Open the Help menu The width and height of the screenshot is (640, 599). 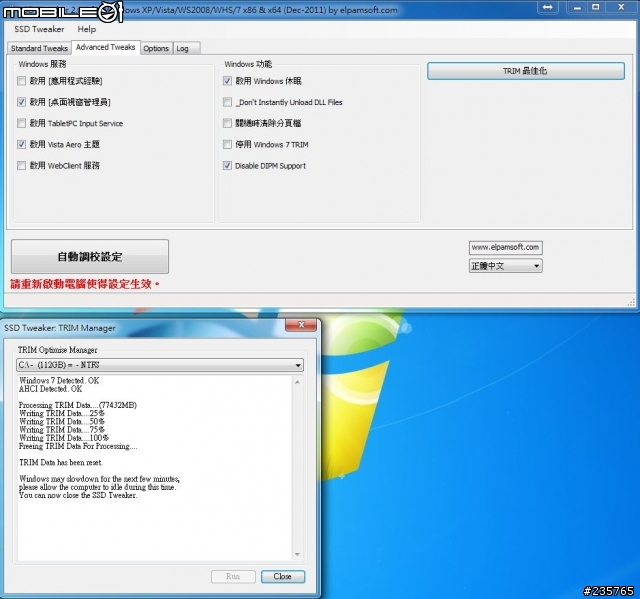(x=87, y=29)
